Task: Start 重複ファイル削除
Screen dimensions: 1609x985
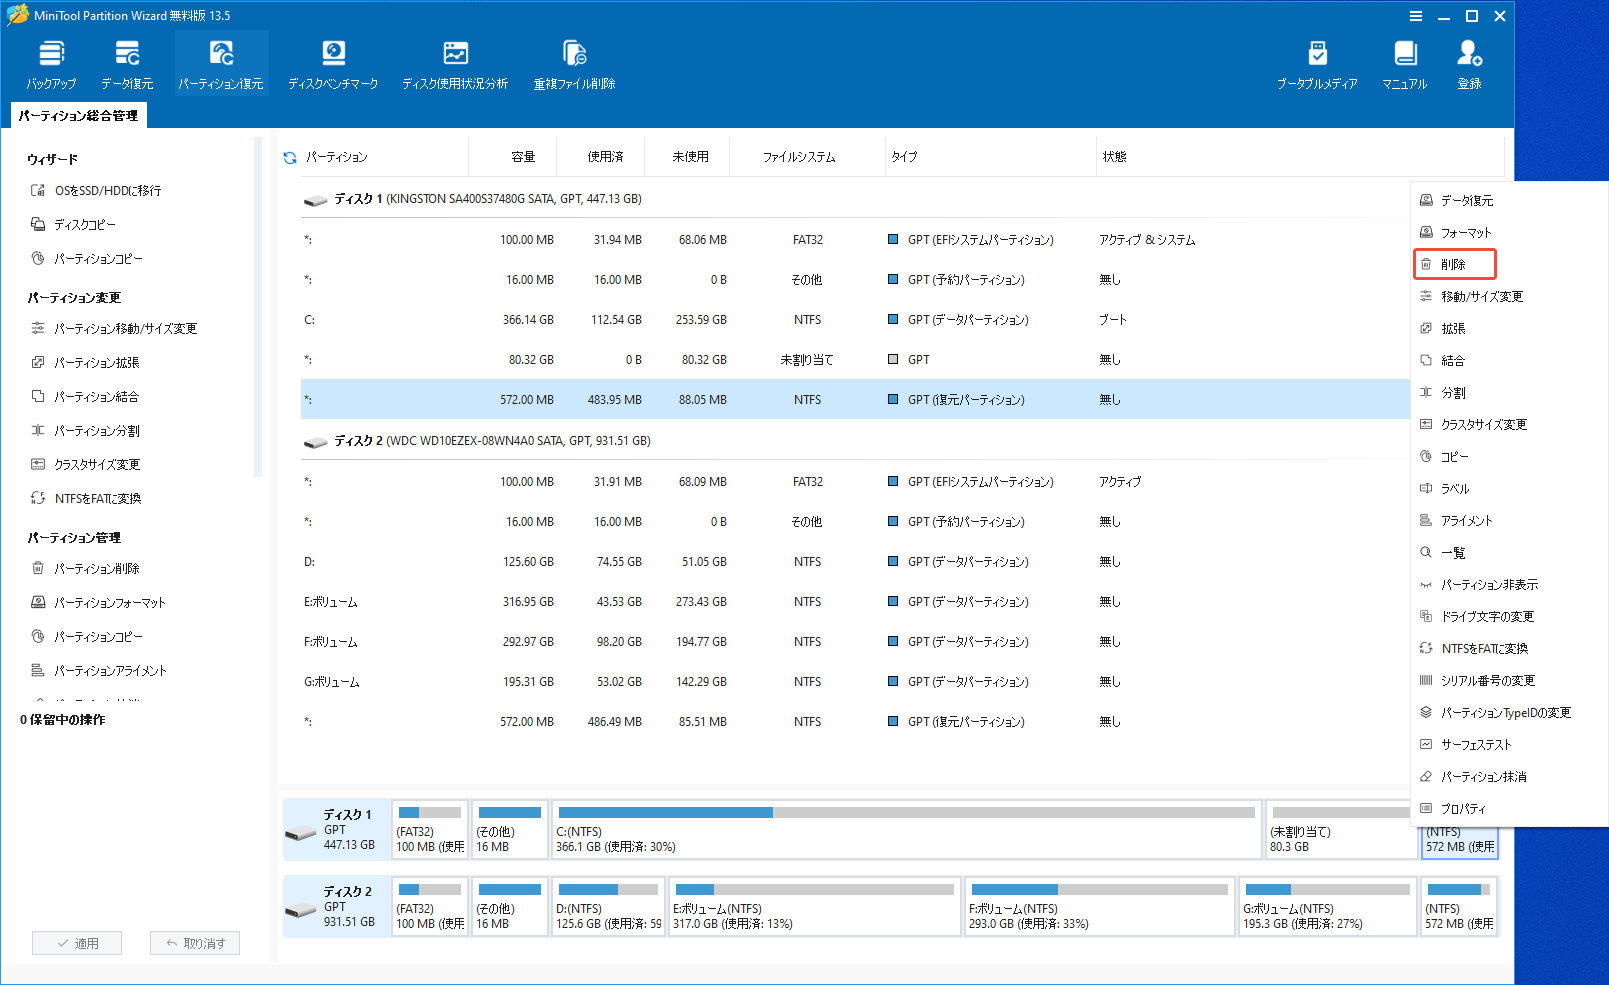Action: (573, 62)
